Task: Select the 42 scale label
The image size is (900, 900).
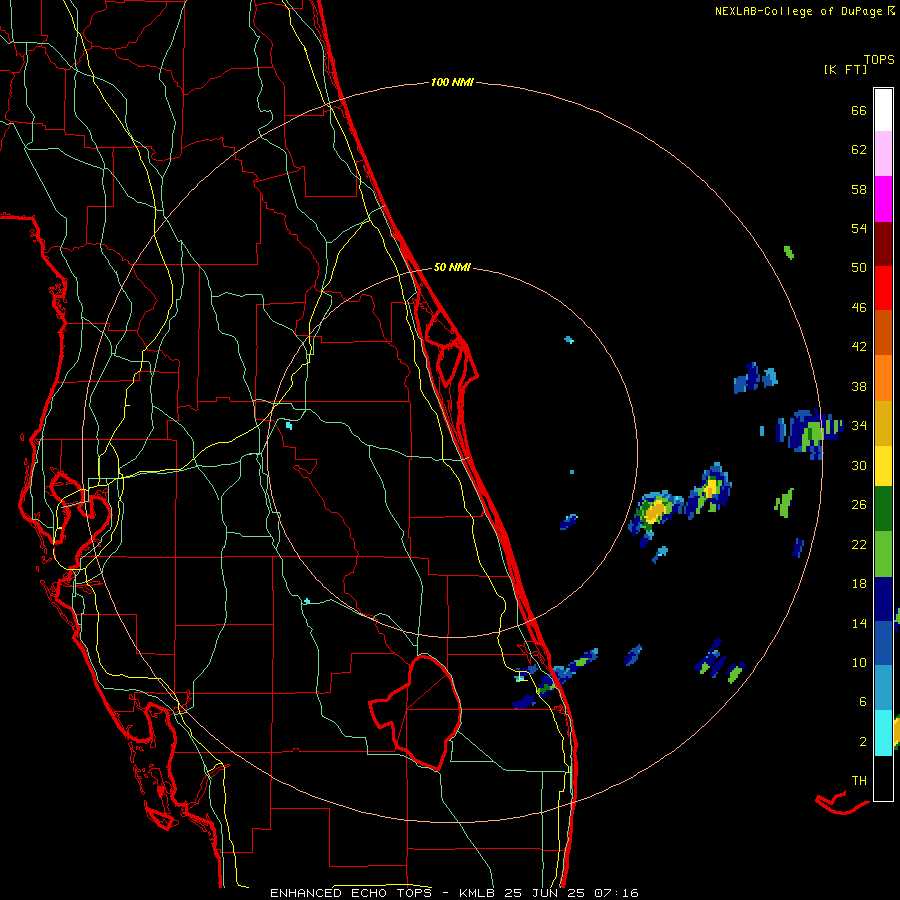Action: pos(859,347)
